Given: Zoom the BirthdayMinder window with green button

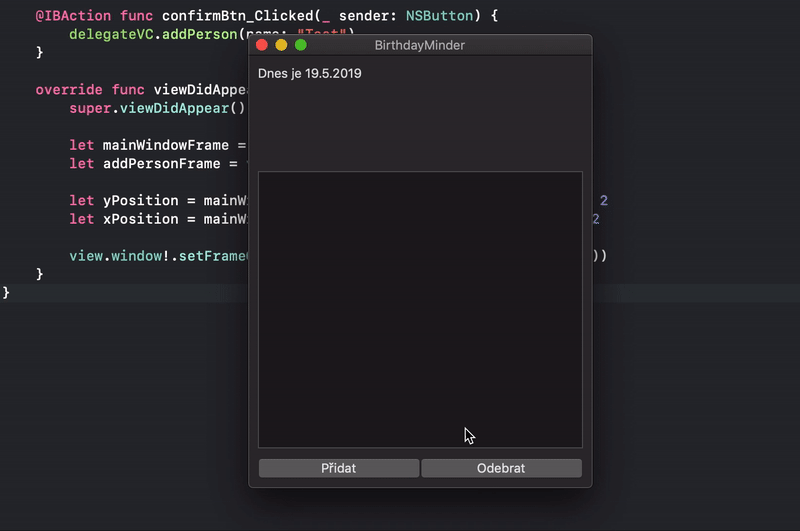Looking at the screenshot, I should click(301, 45).
